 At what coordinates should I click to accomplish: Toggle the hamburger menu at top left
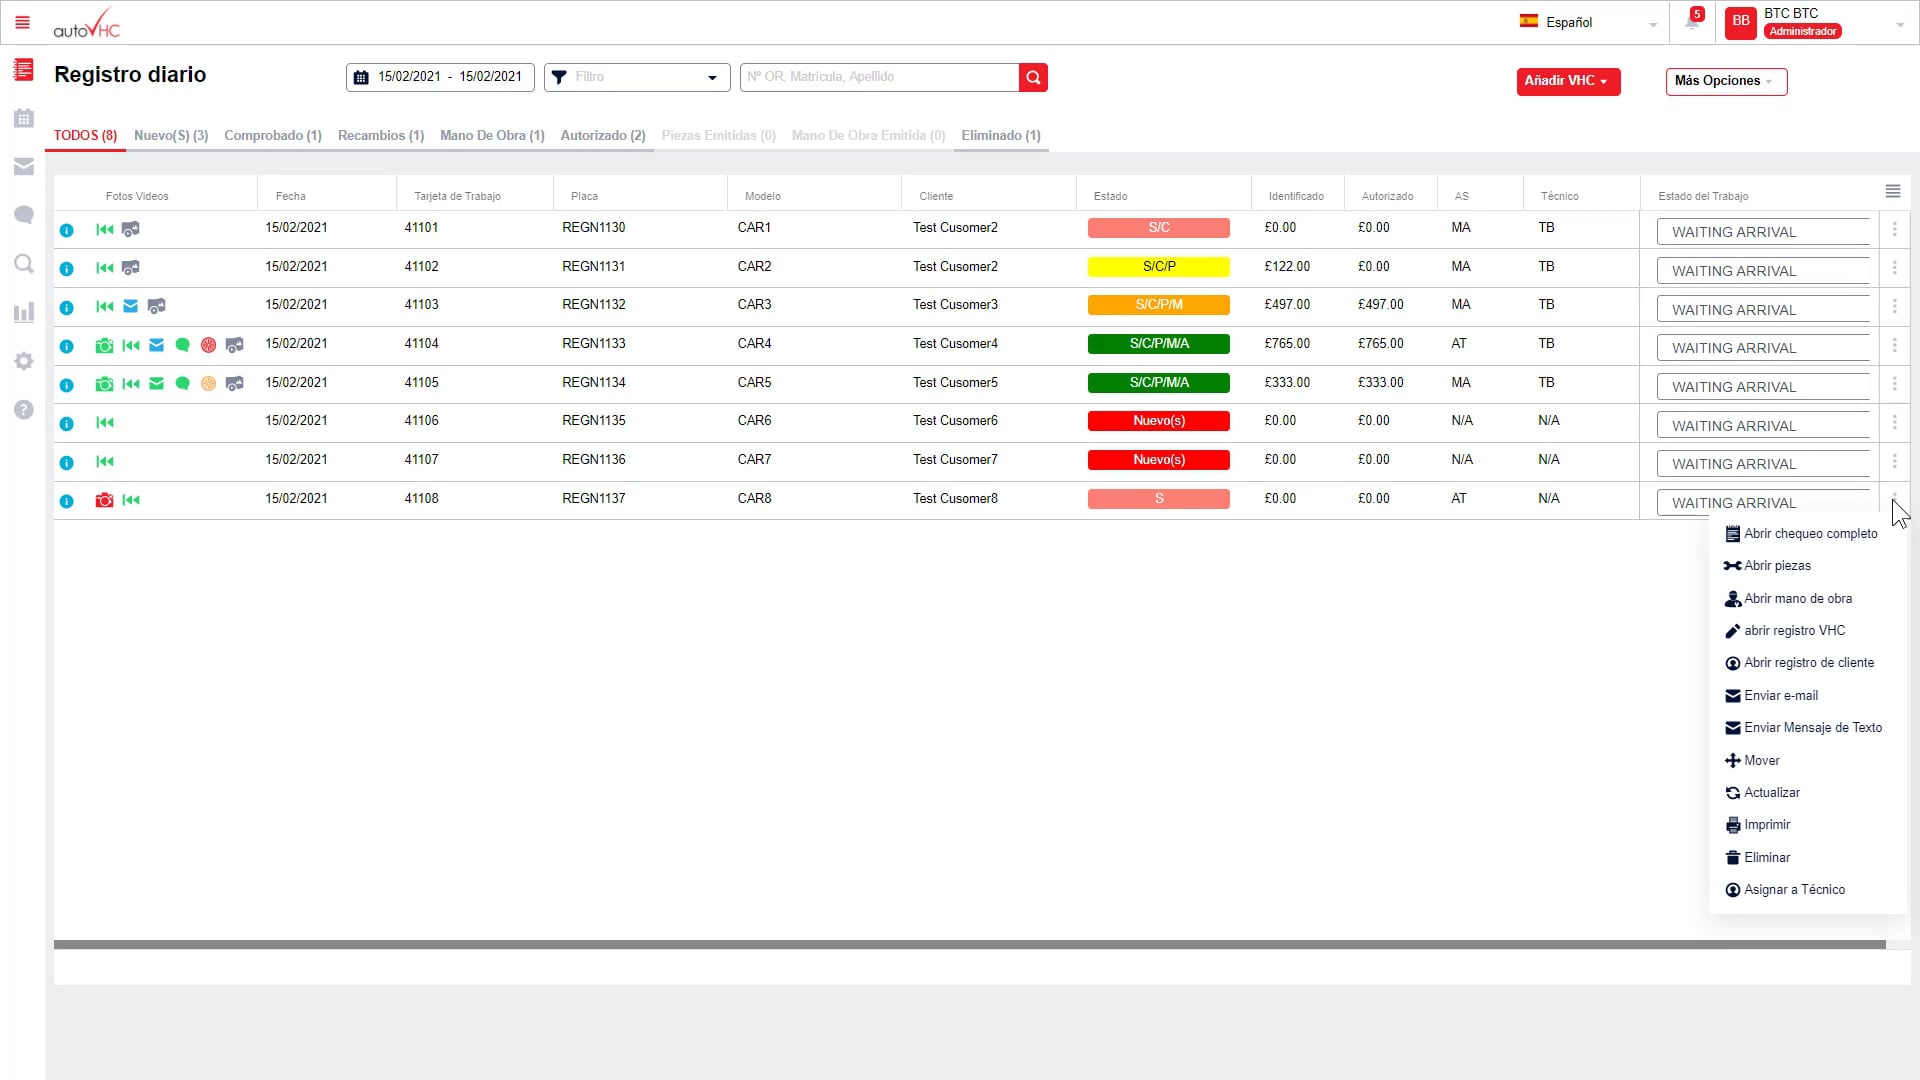pyautogui.click(x=22, y=22)
